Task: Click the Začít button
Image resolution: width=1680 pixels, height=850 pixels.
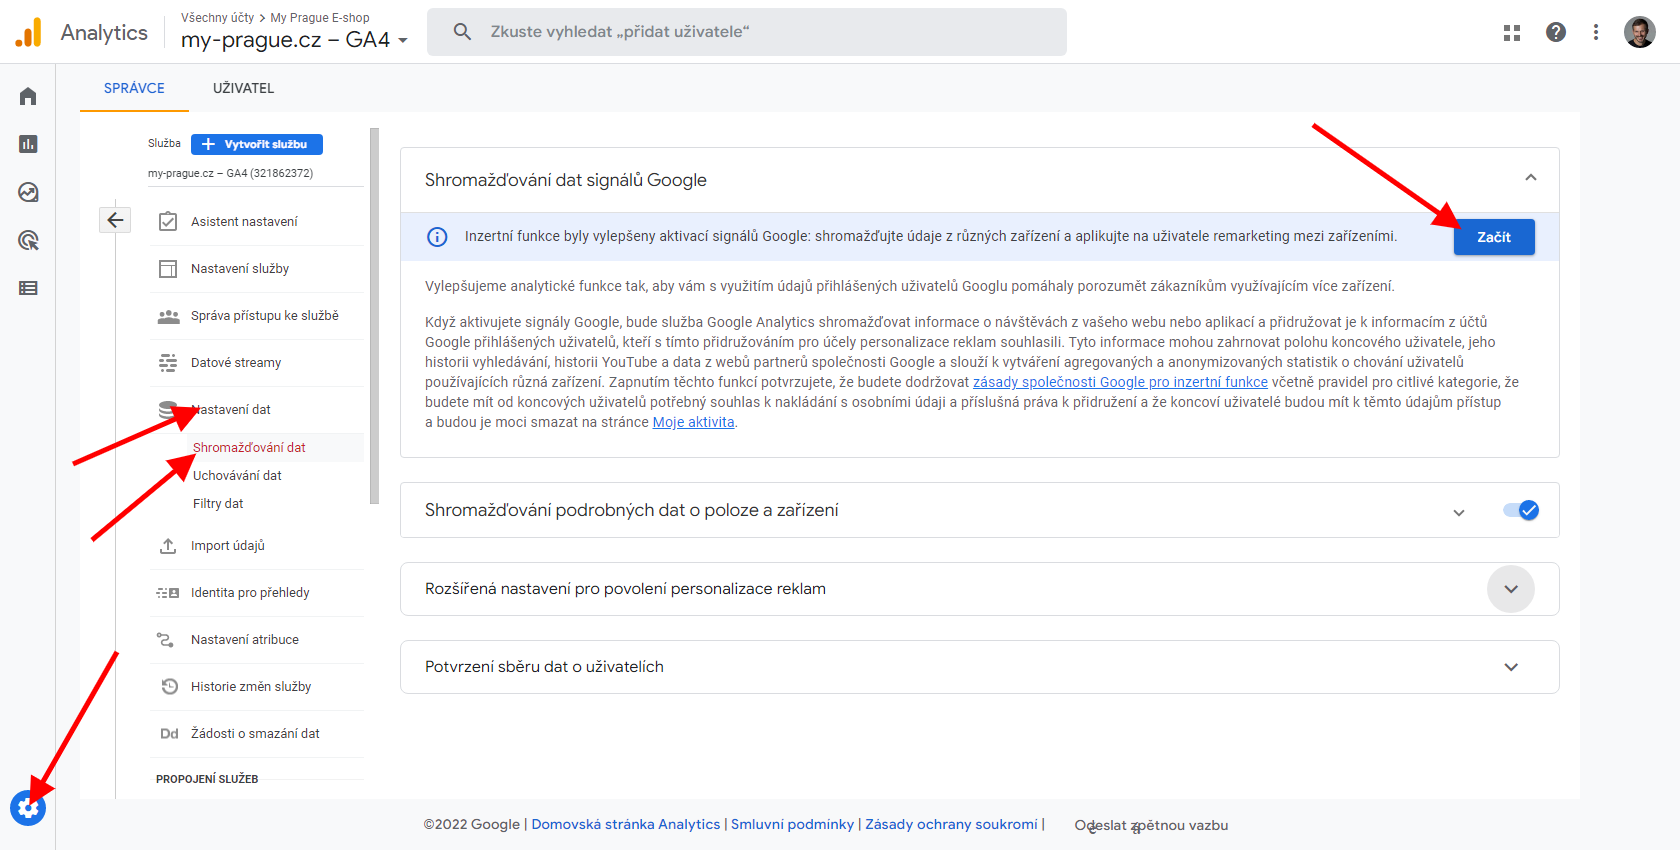Action: point(1493,237)
